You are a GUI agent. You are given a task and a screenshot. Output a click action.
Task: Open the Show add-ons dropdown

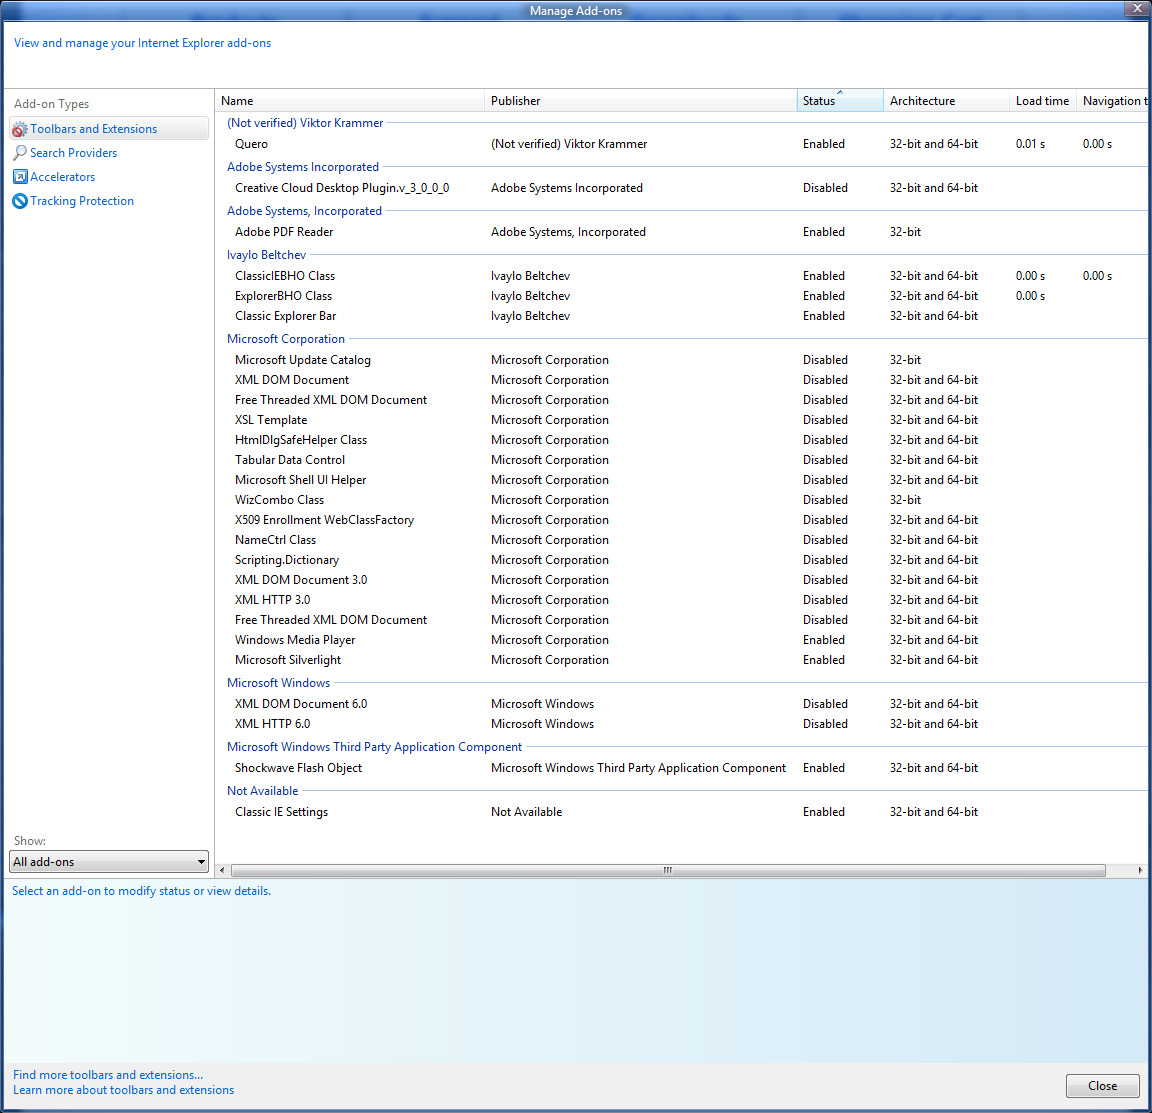click(x=109, y=862)
